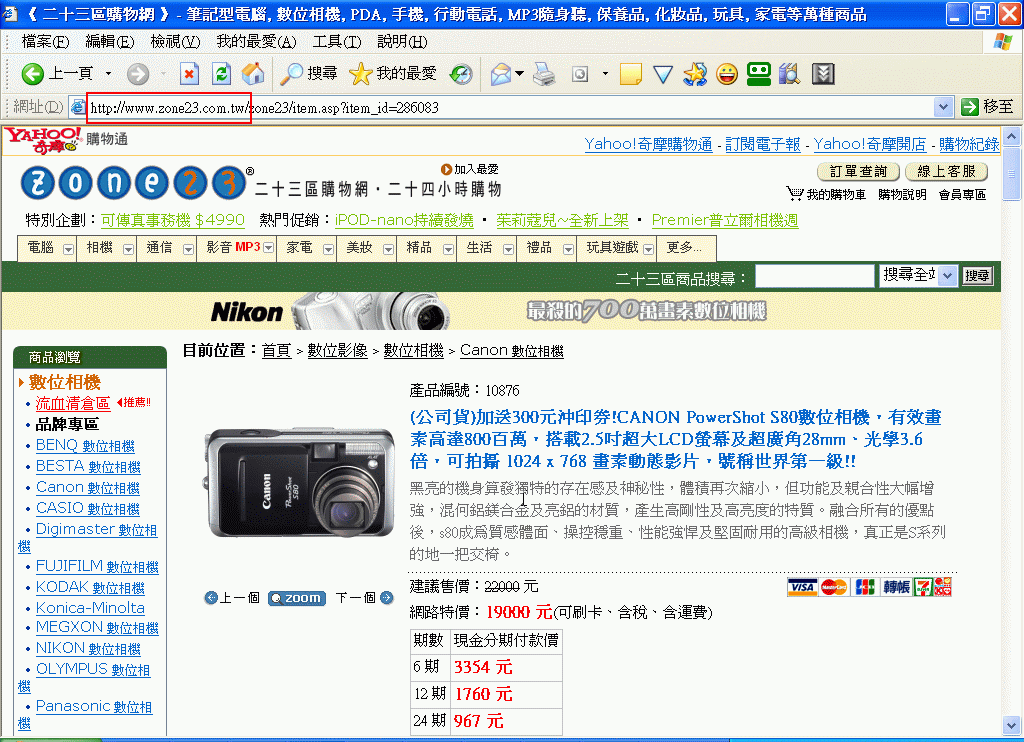Open the 搜尋全站 search scope dropdown
The height and width of the screenshot is (742, 1024).
948,276
